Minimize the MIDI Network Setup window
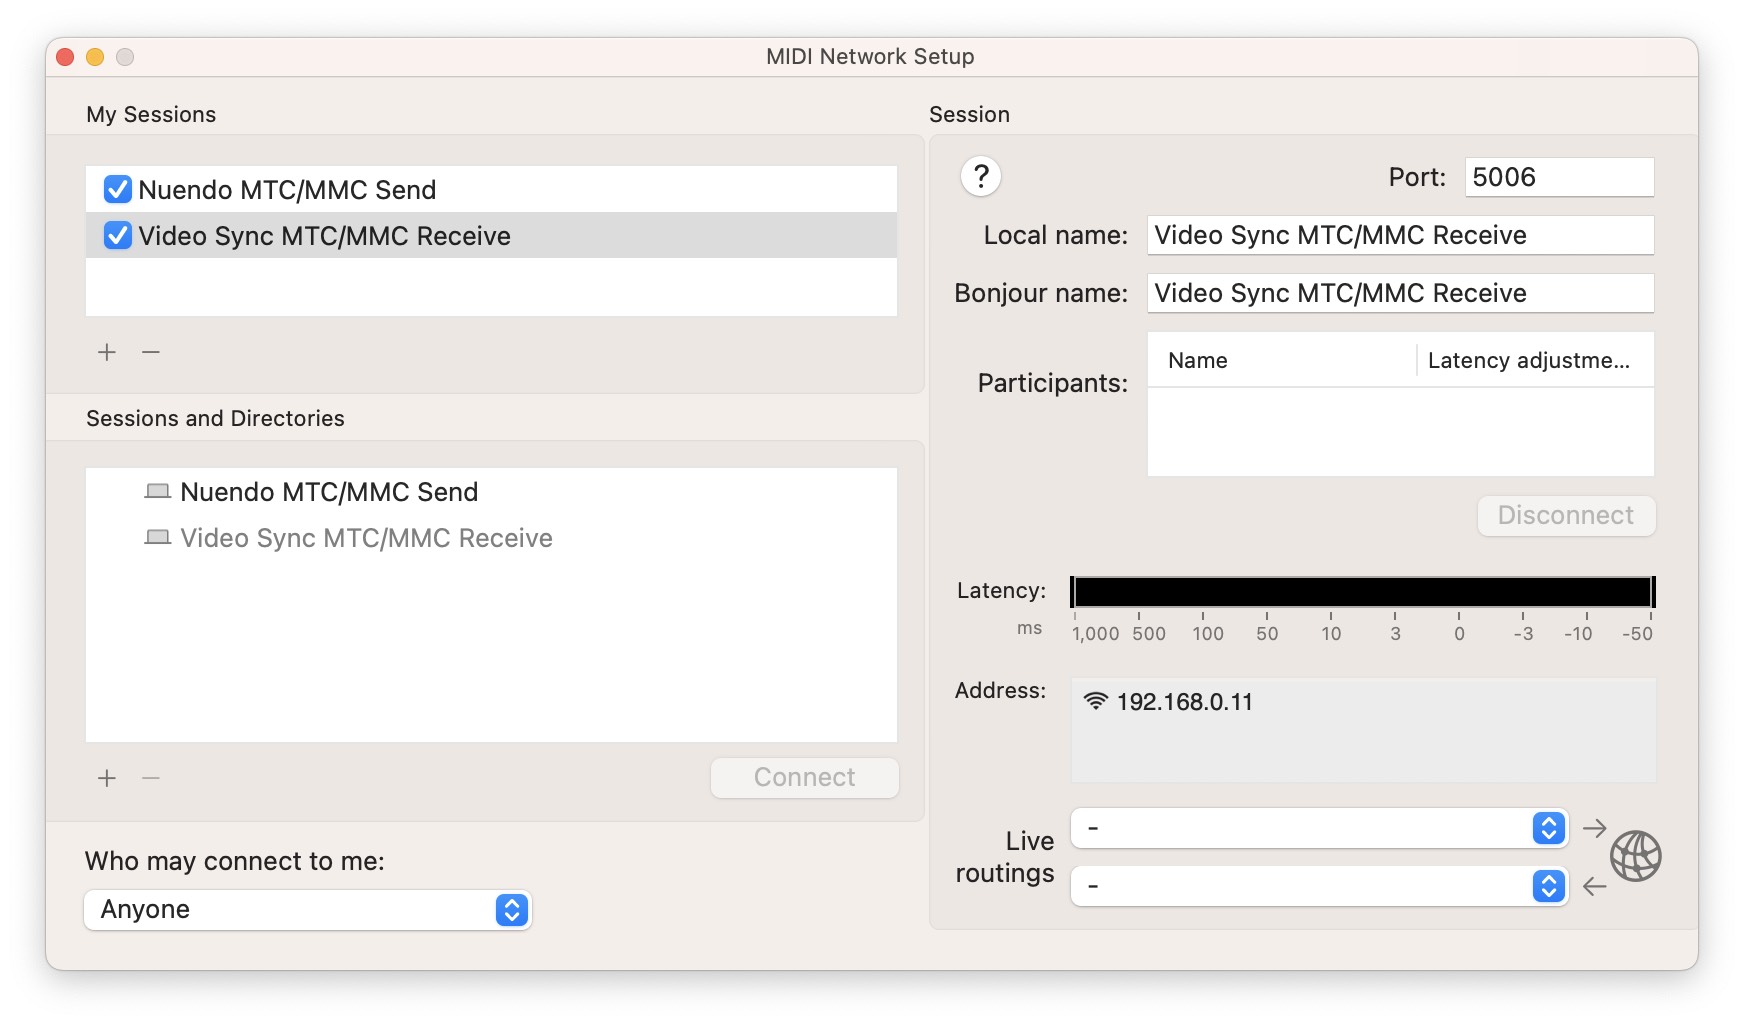1744x1024 pixels. tap(95, 57)
